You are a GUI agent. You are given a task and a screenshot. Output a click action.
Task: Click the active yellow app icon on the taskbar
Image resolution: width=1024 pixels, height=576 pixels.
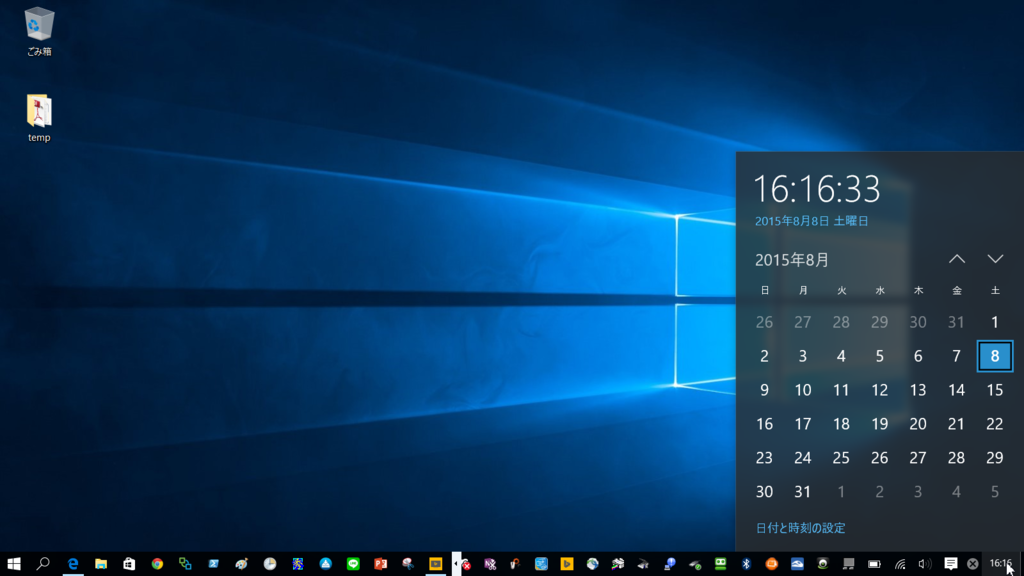coord(436,564)
